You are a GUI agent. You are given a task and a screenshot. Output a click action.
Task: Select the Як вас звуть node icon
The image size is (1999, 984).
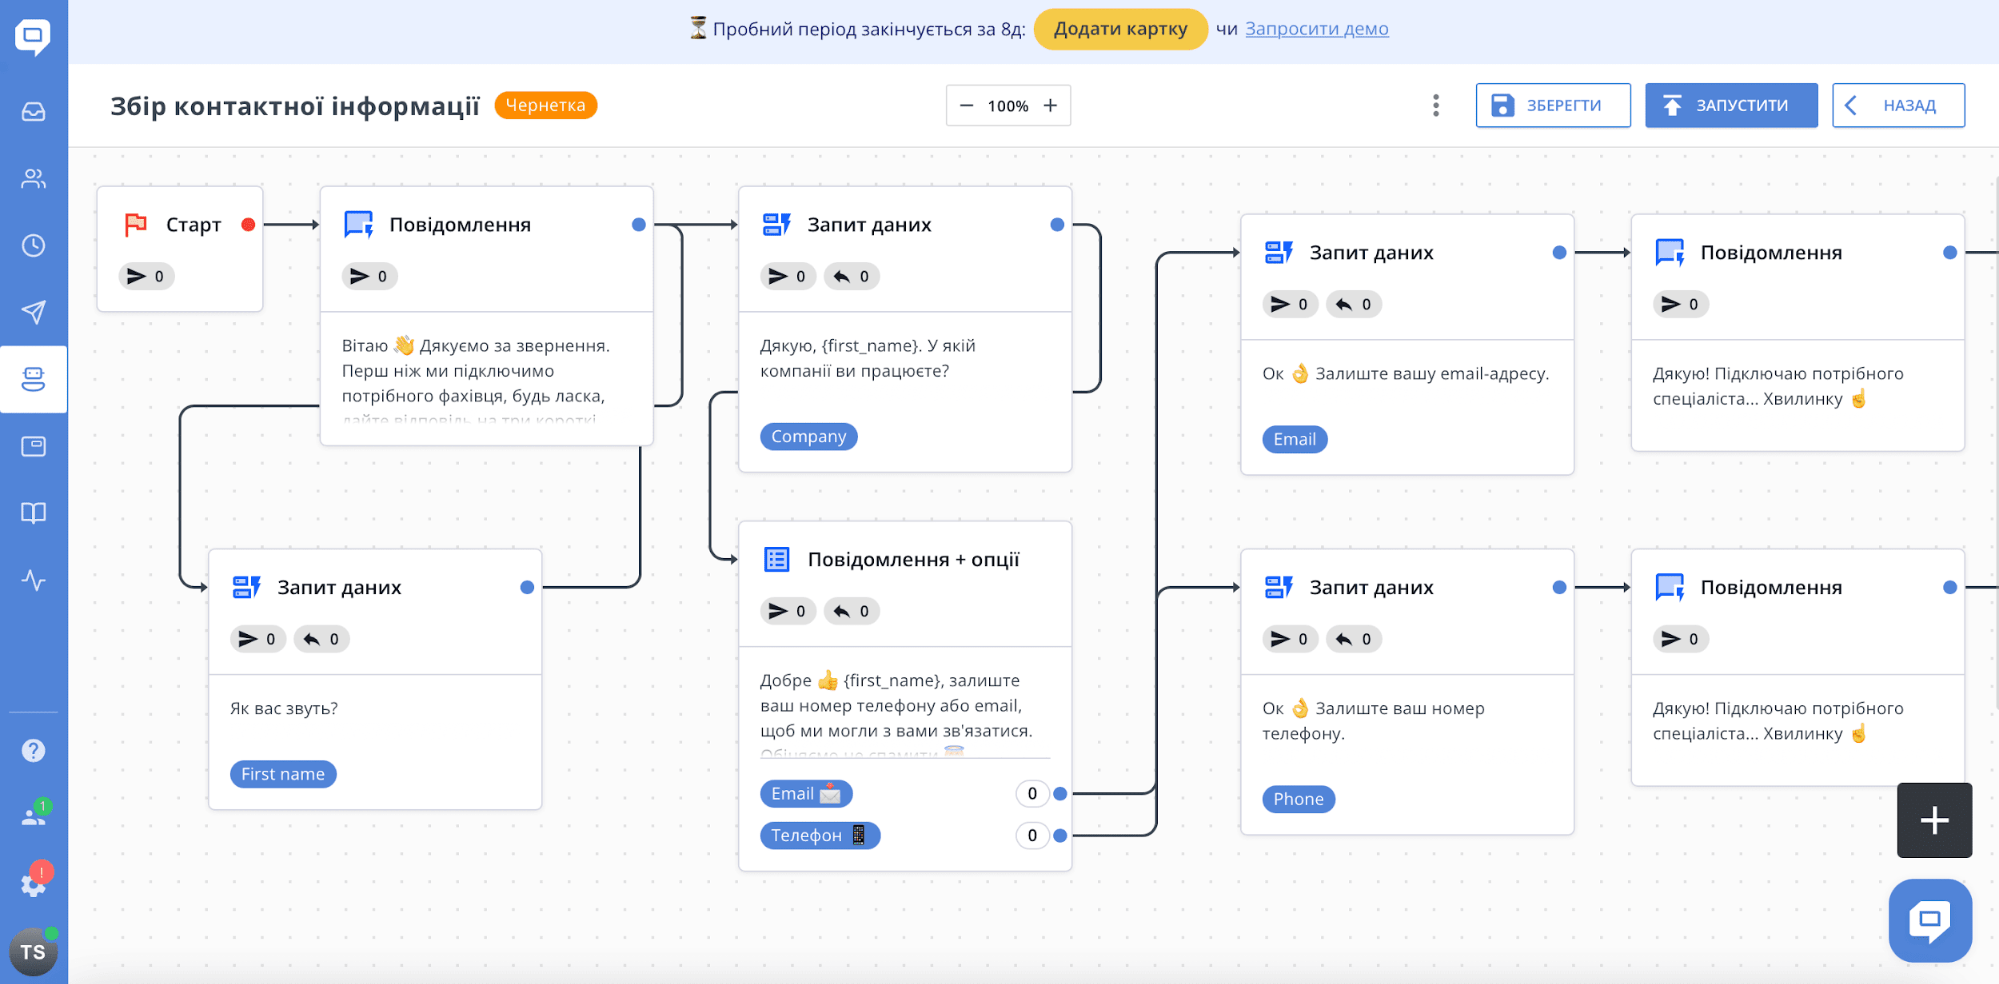pyautogui.click(x=247, y=588)
